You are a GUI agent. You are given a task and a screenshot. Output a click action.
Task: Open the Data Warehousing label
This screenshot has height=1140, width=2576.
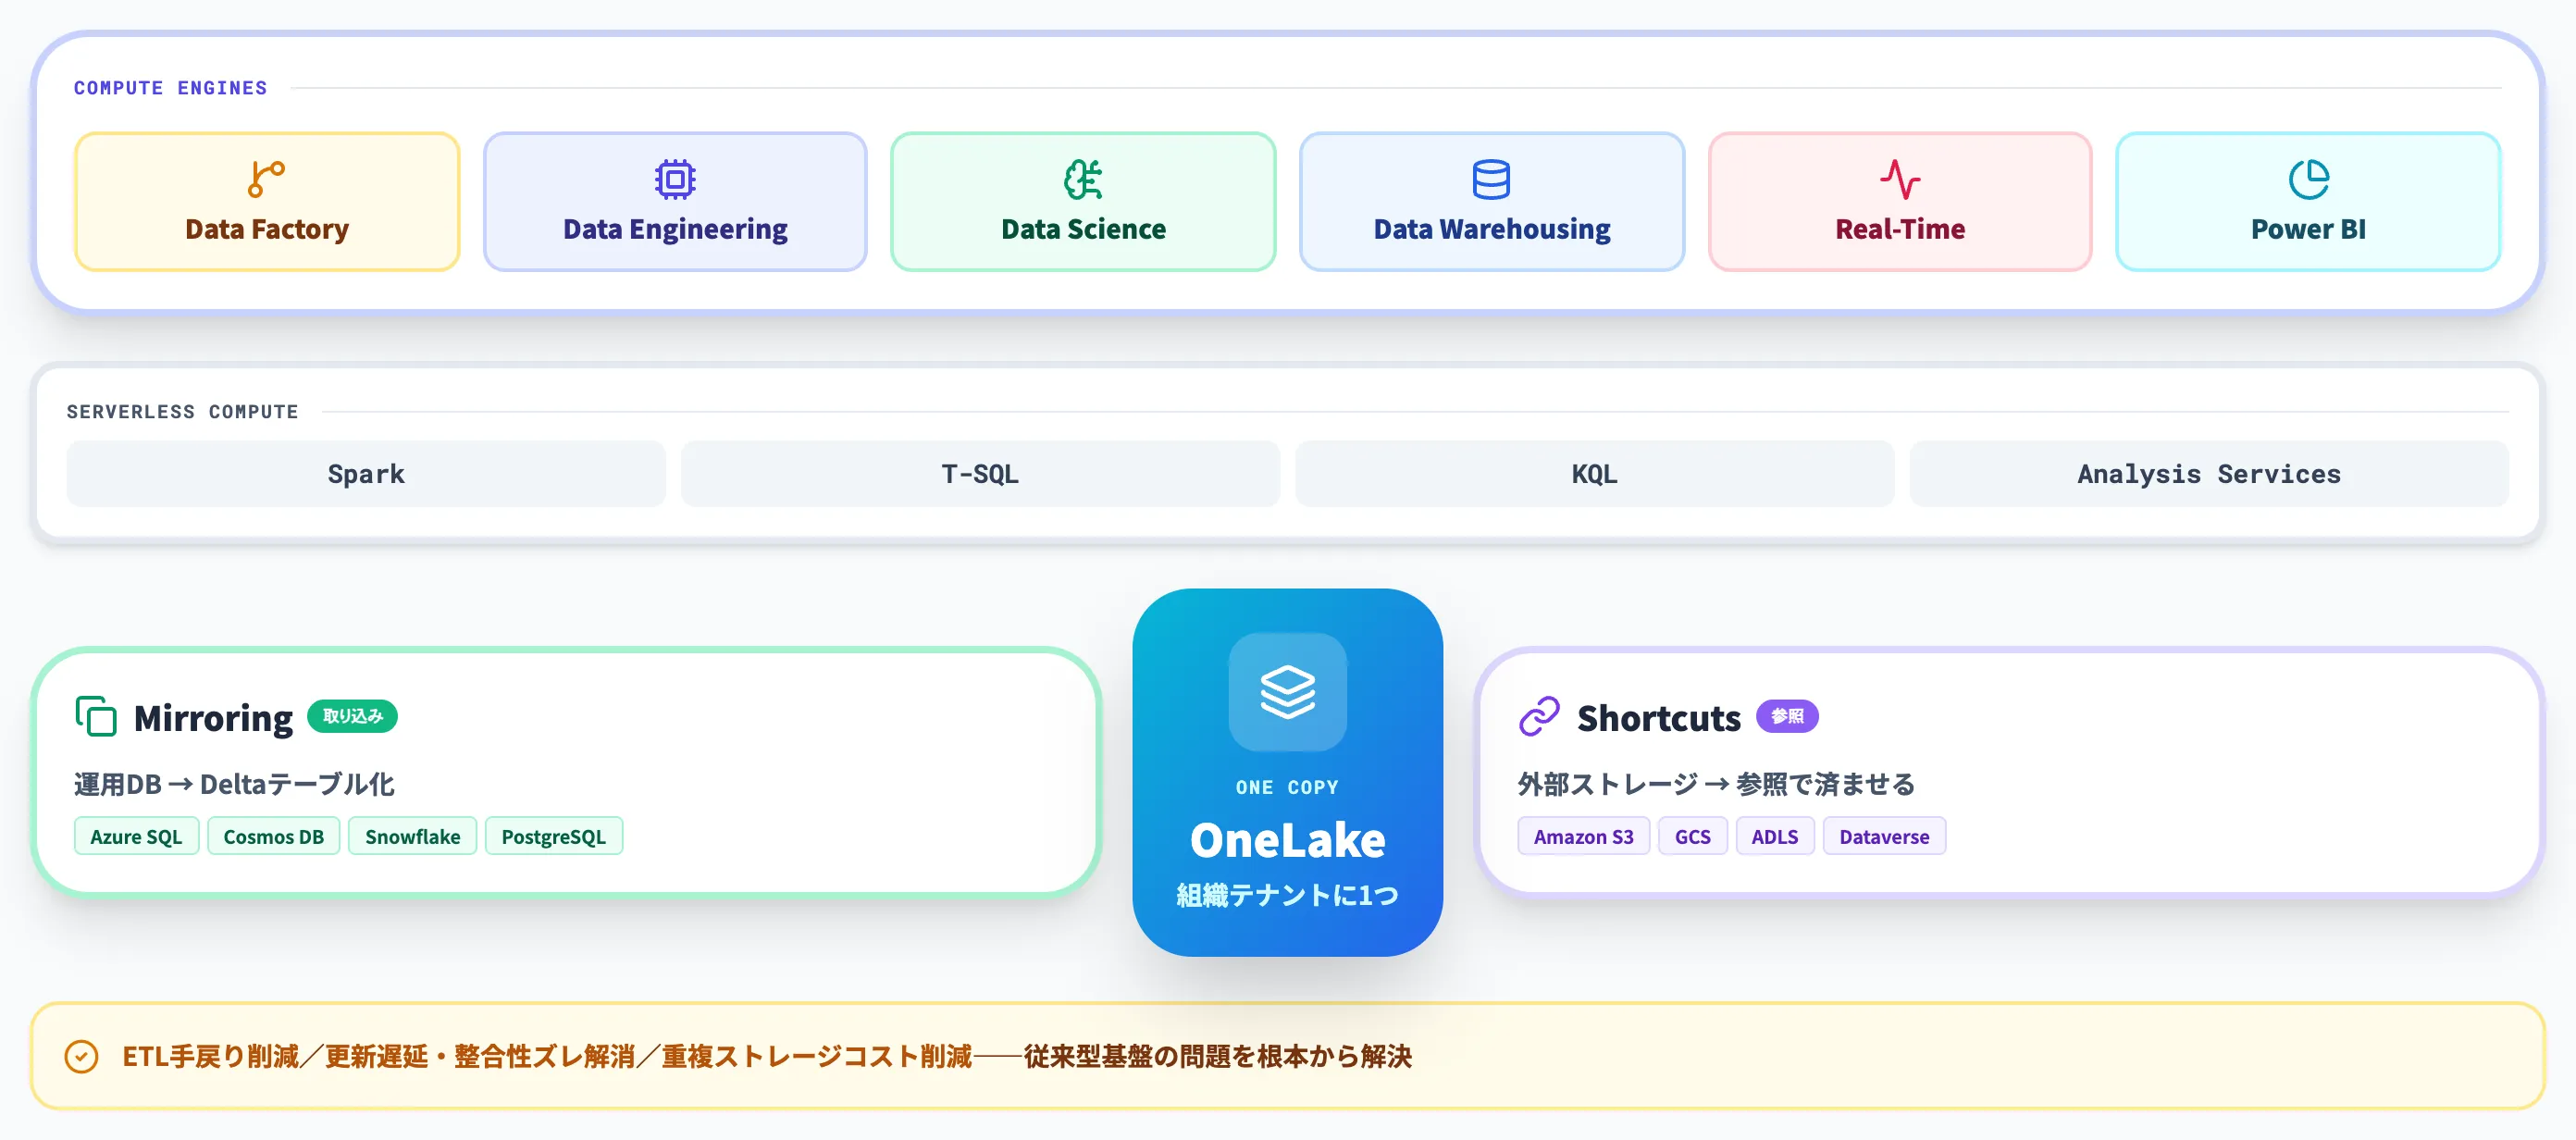[1492, 229]
